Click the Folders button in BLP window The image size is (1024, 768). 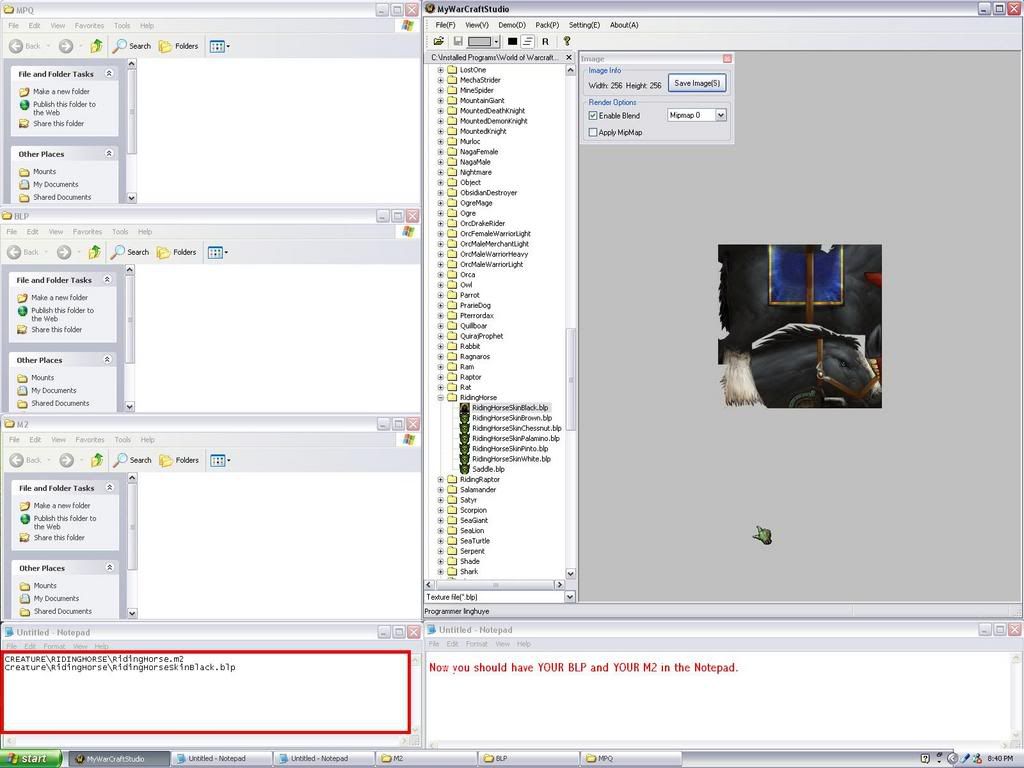pos(177,252)
